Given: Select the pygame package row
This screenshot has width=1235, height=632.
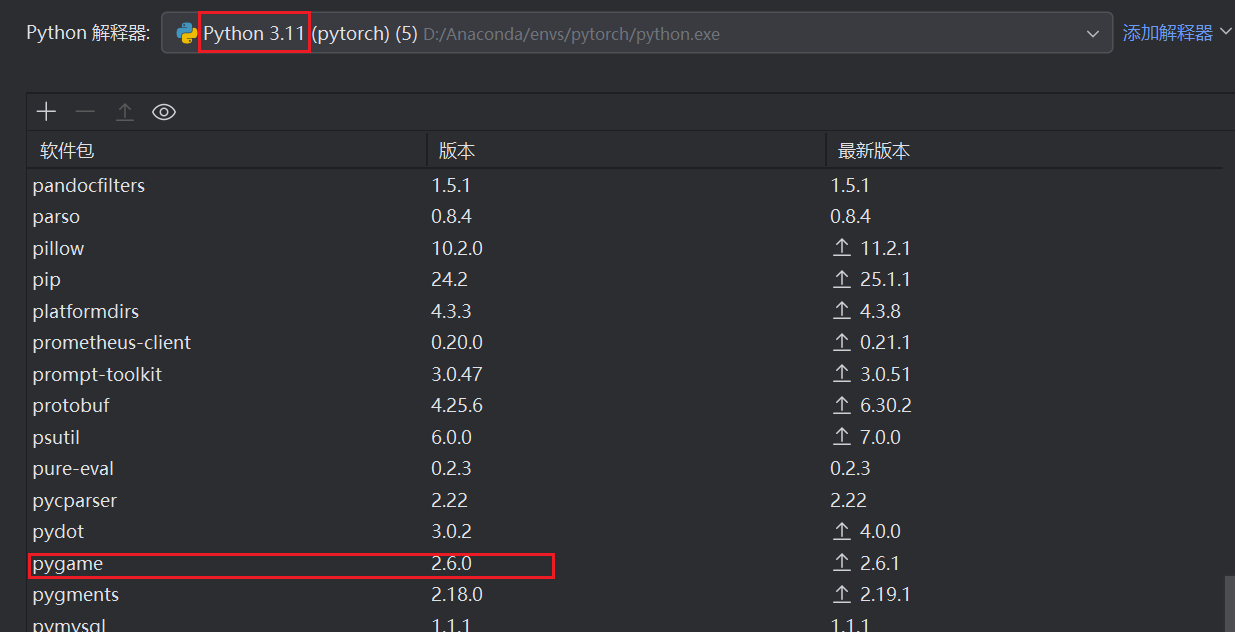Looking at the screenshot, I should coord(625,563).
